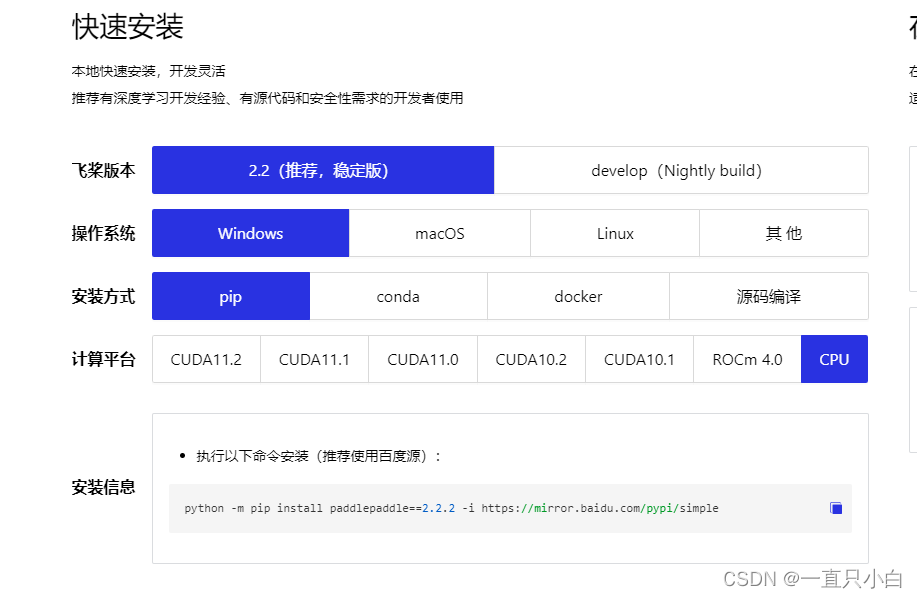Click the 安装信息 row label

click(104, 487)
